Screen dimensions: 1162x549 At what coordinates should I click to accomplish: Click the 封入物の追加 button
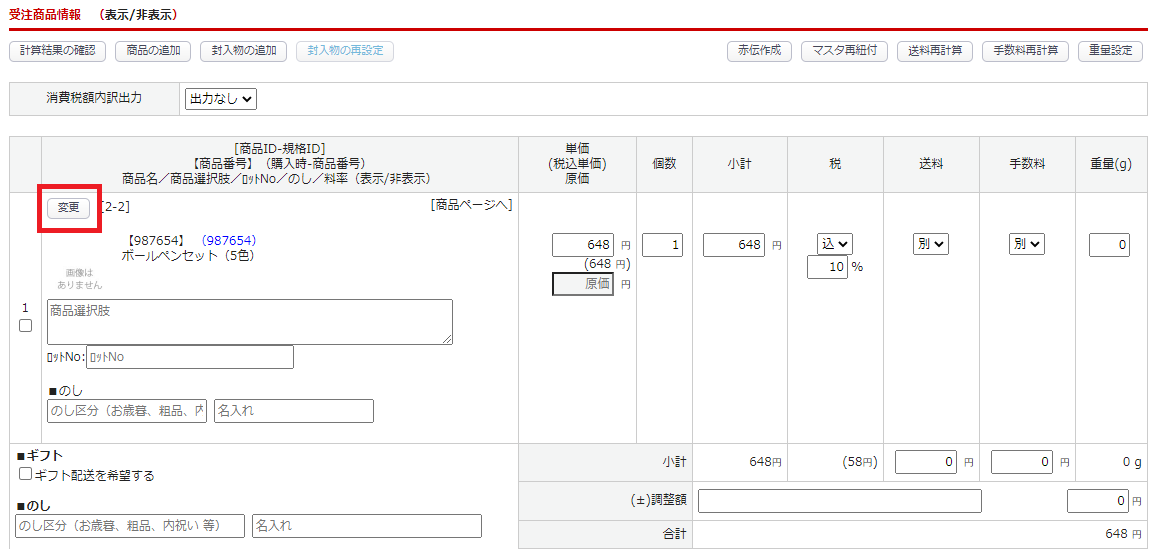[243, 51]
